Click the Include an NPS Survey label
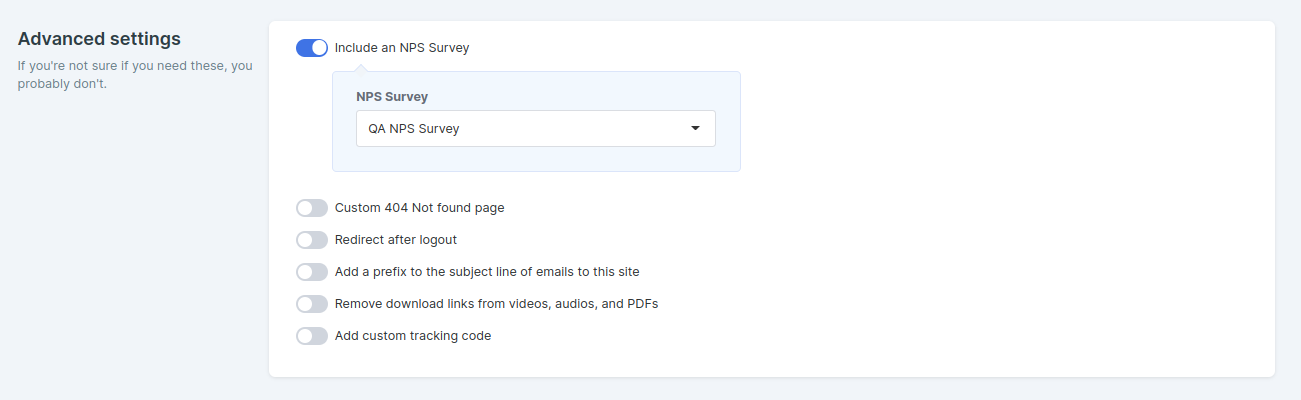 (402, 48)
